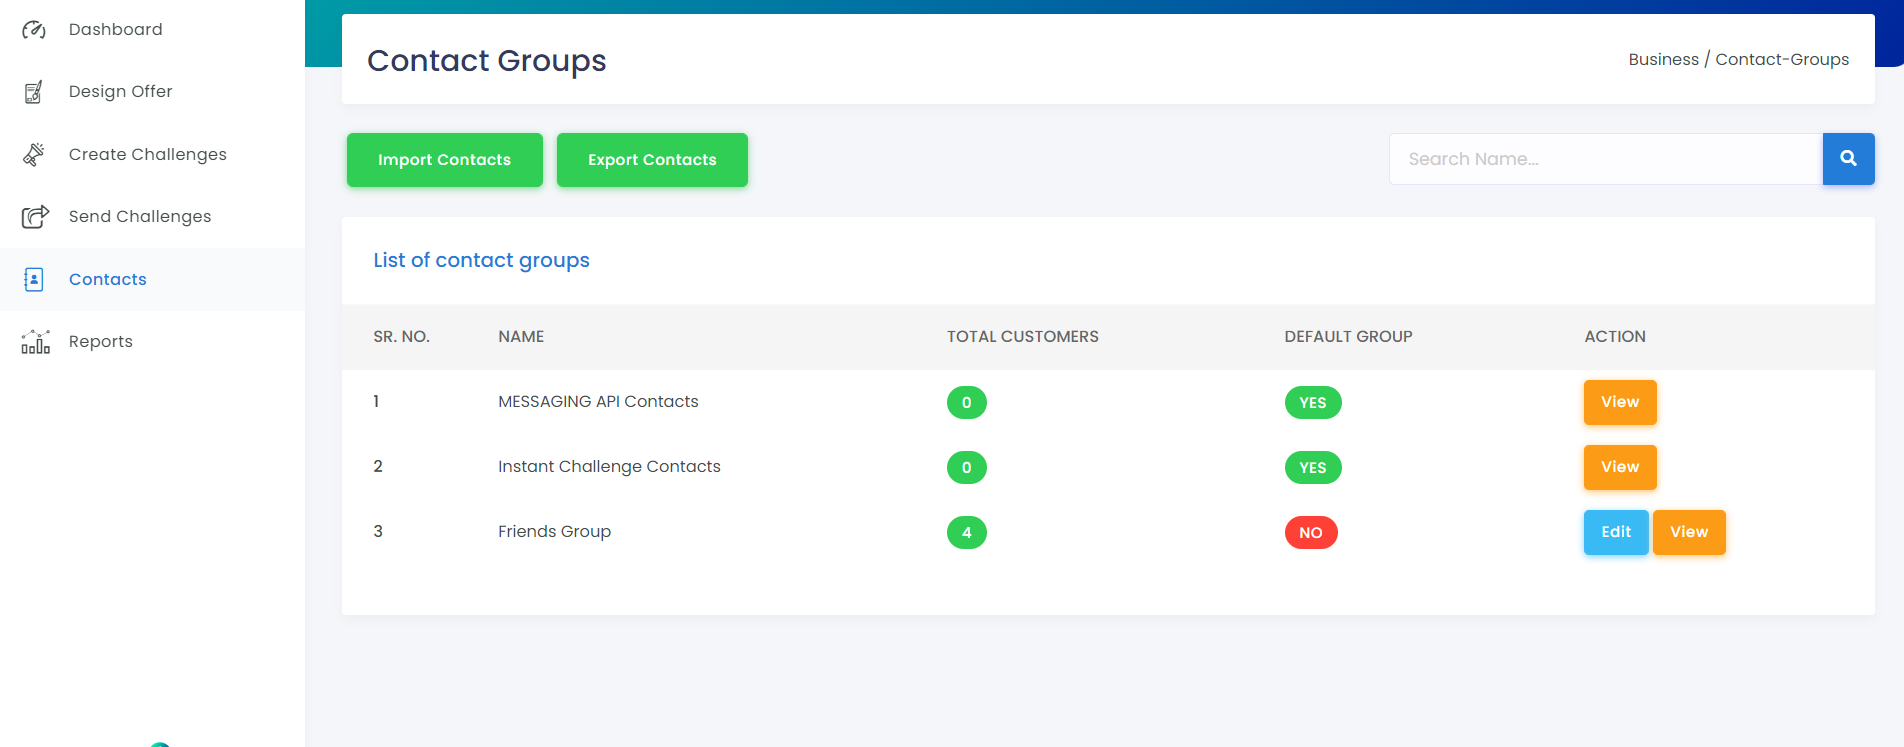View the MESSAGING API Contacts group
Screen dimensions: 1904x747
pos(1620,402)
